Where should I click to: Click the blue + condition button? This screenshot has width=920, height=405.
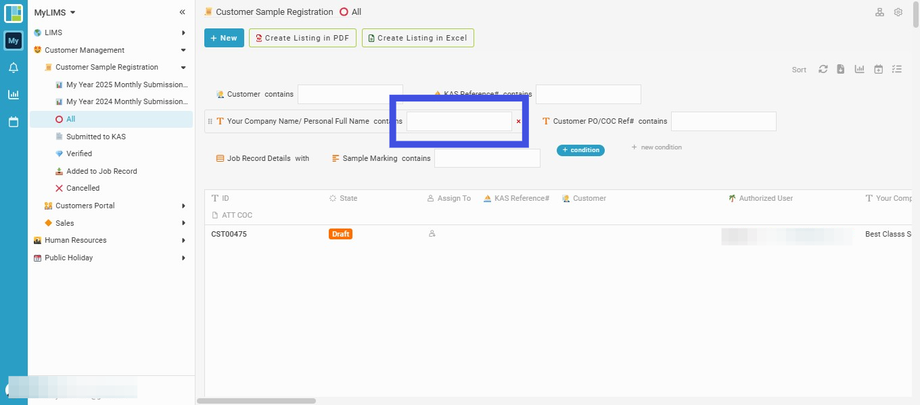580,150
